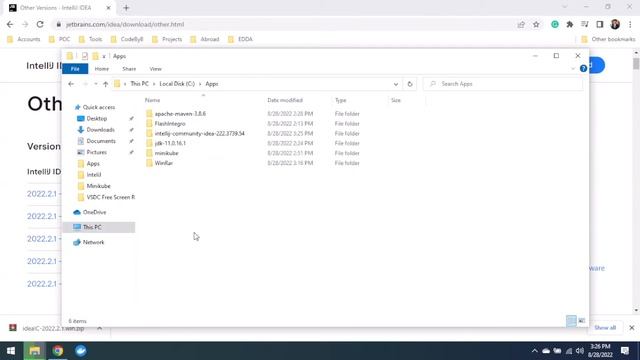Open the Share ribbon tab
The image size is (640, 360).
coord(129,69)
